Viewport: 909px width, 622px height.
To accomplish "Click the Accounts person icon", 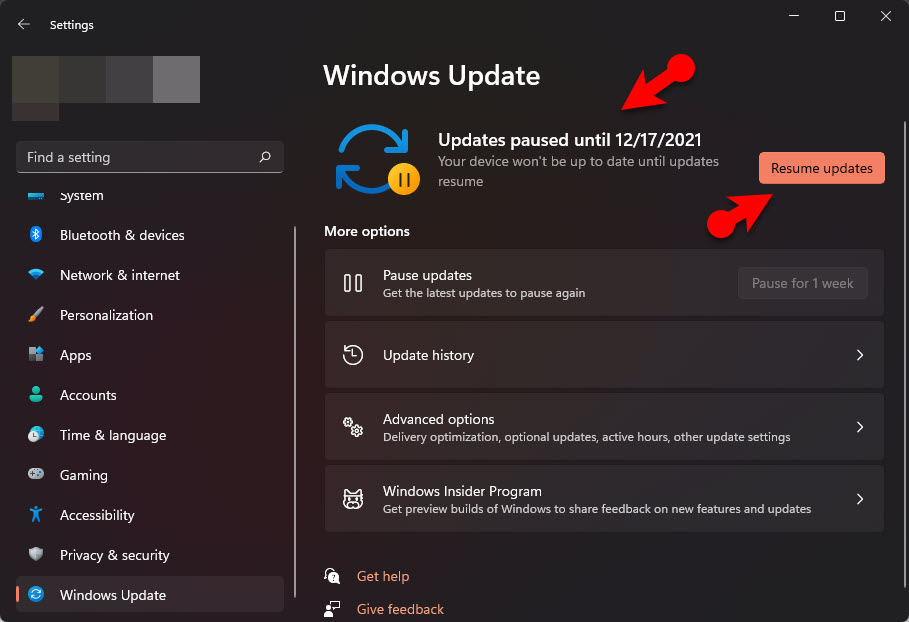I will [36, 394].
